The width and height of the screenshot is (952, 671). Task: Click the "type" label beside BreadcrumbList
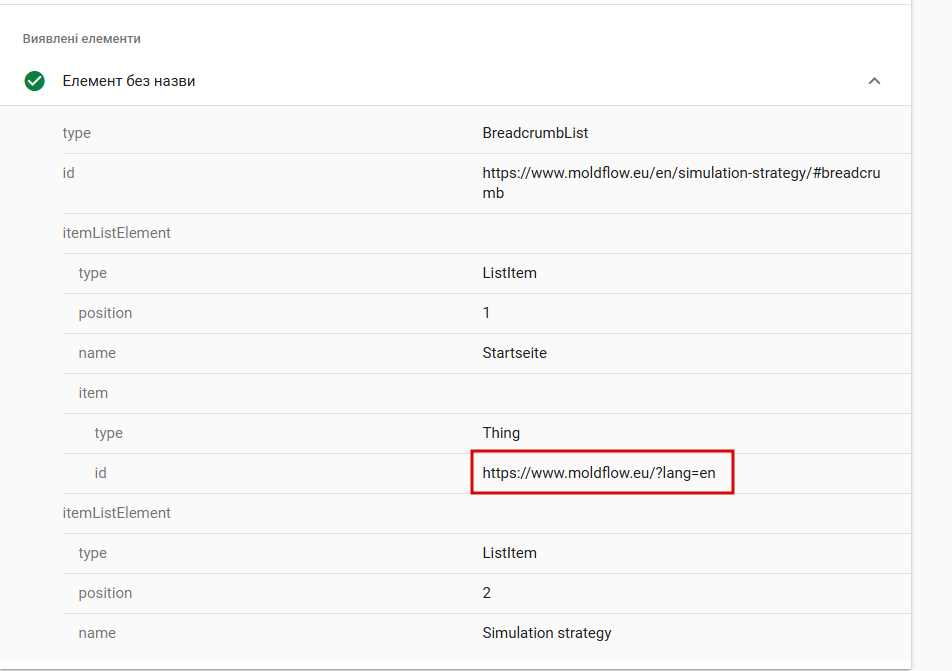[77, 133]
